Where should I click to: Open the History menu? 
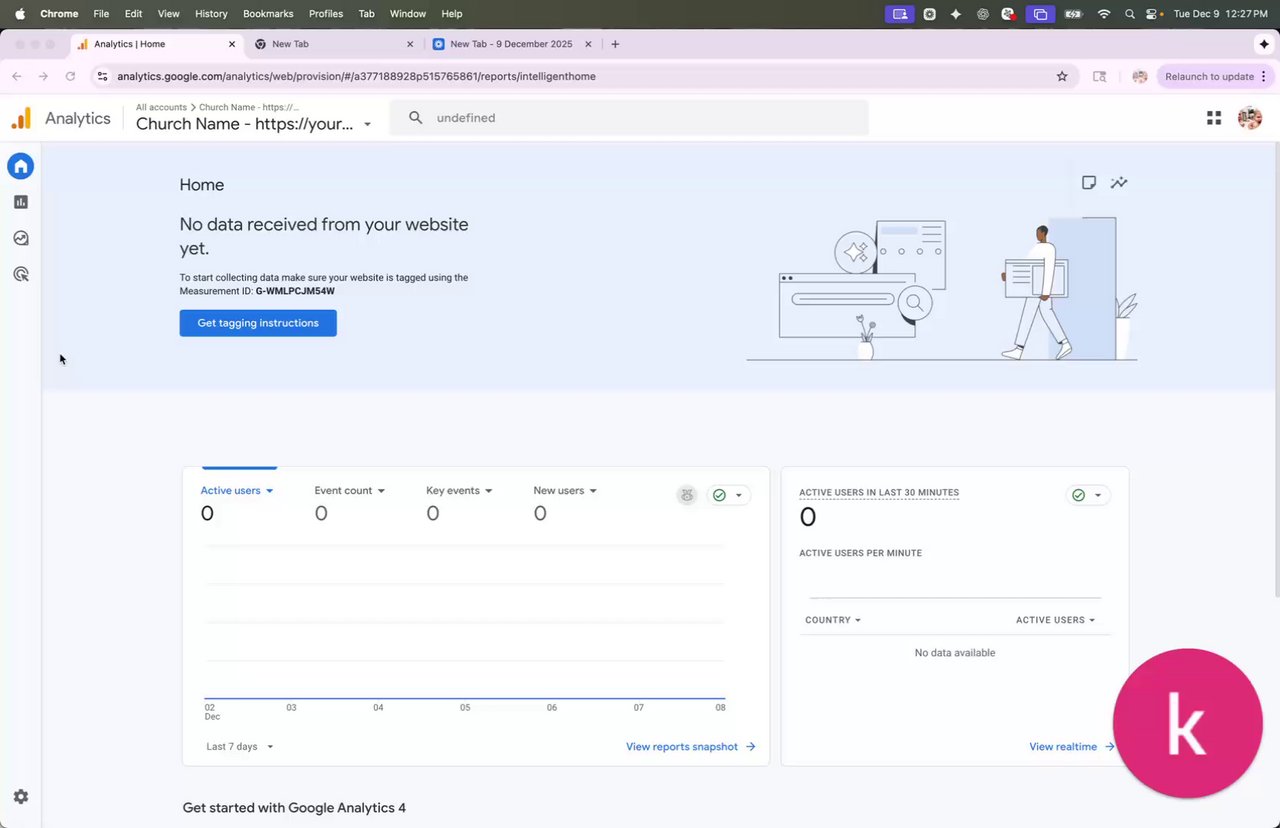pos(211,14)
